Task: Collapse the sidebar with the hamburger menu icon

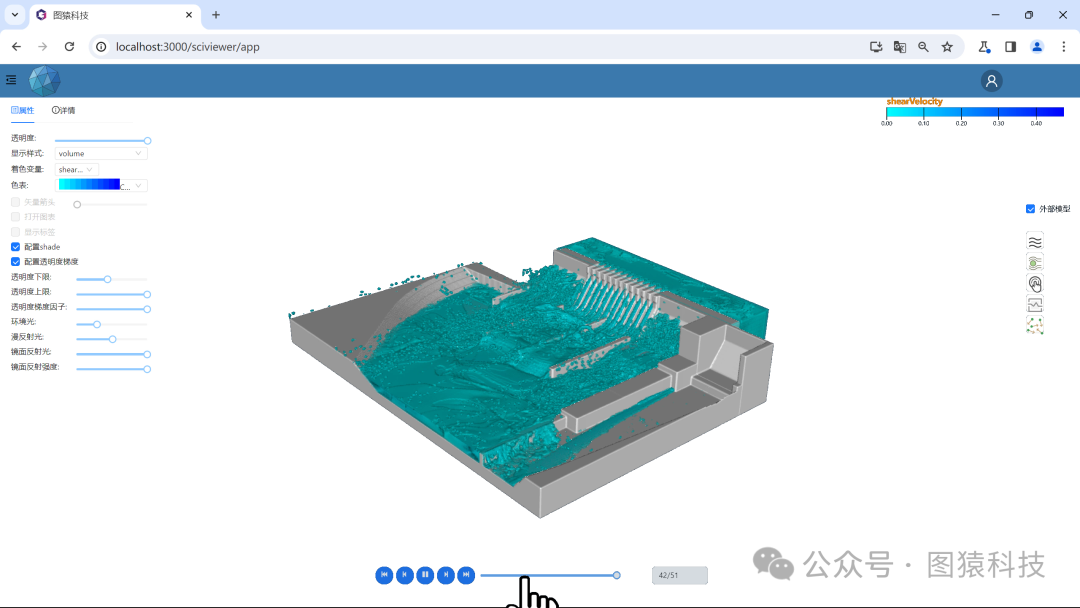Action: pos(11,80)
